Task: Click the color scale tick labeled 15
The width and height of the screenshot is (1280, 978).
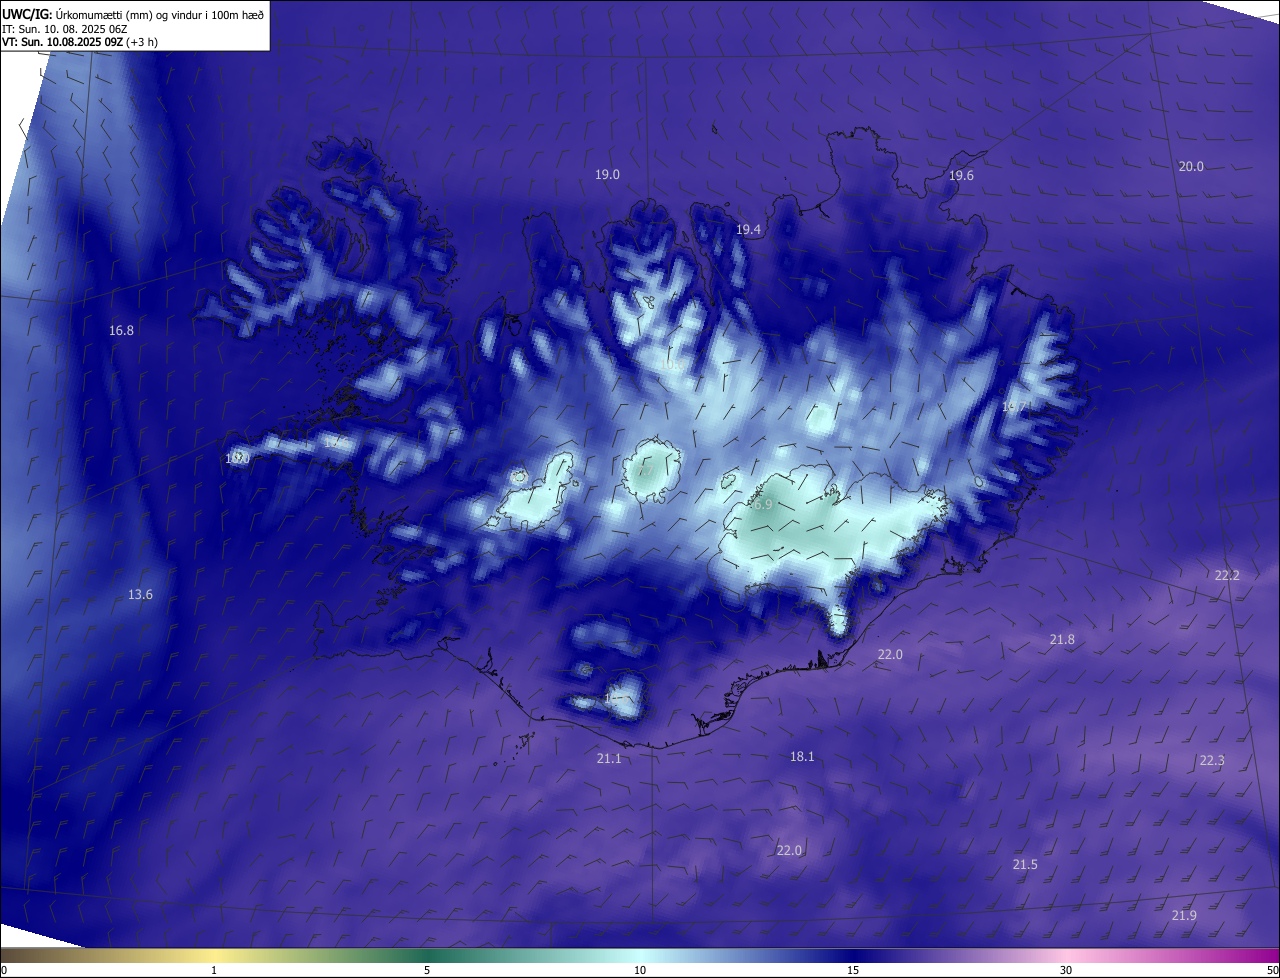Action: [853, 970]
